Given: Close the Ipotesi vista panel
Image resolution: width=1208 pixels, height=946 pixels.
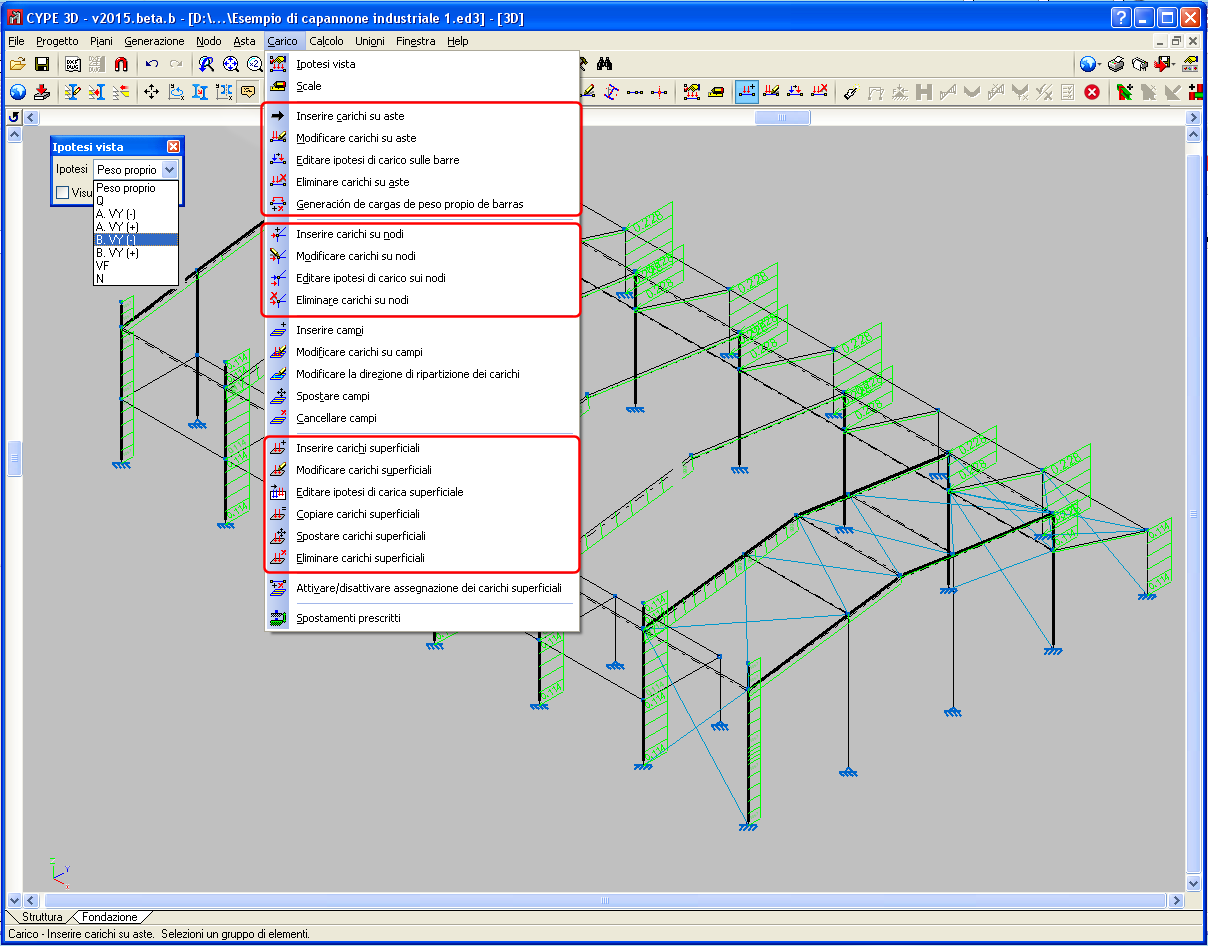Looking at the screenshot, I should [x=173, y=147].
